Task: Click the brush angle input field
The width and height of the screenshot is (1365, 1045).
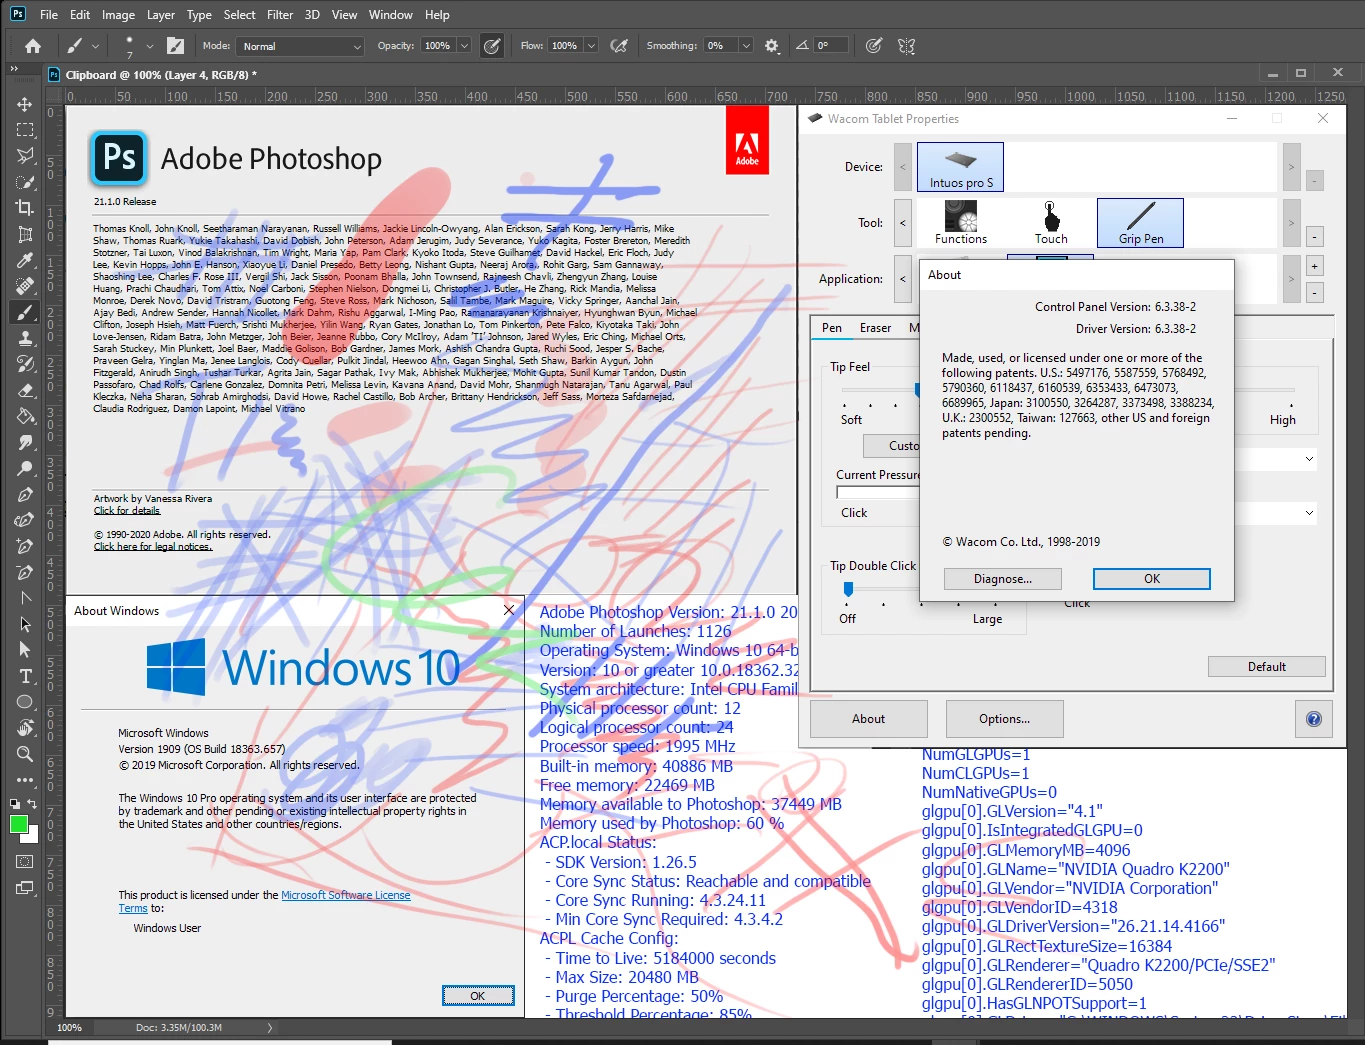Action: [x=832, y=46]
